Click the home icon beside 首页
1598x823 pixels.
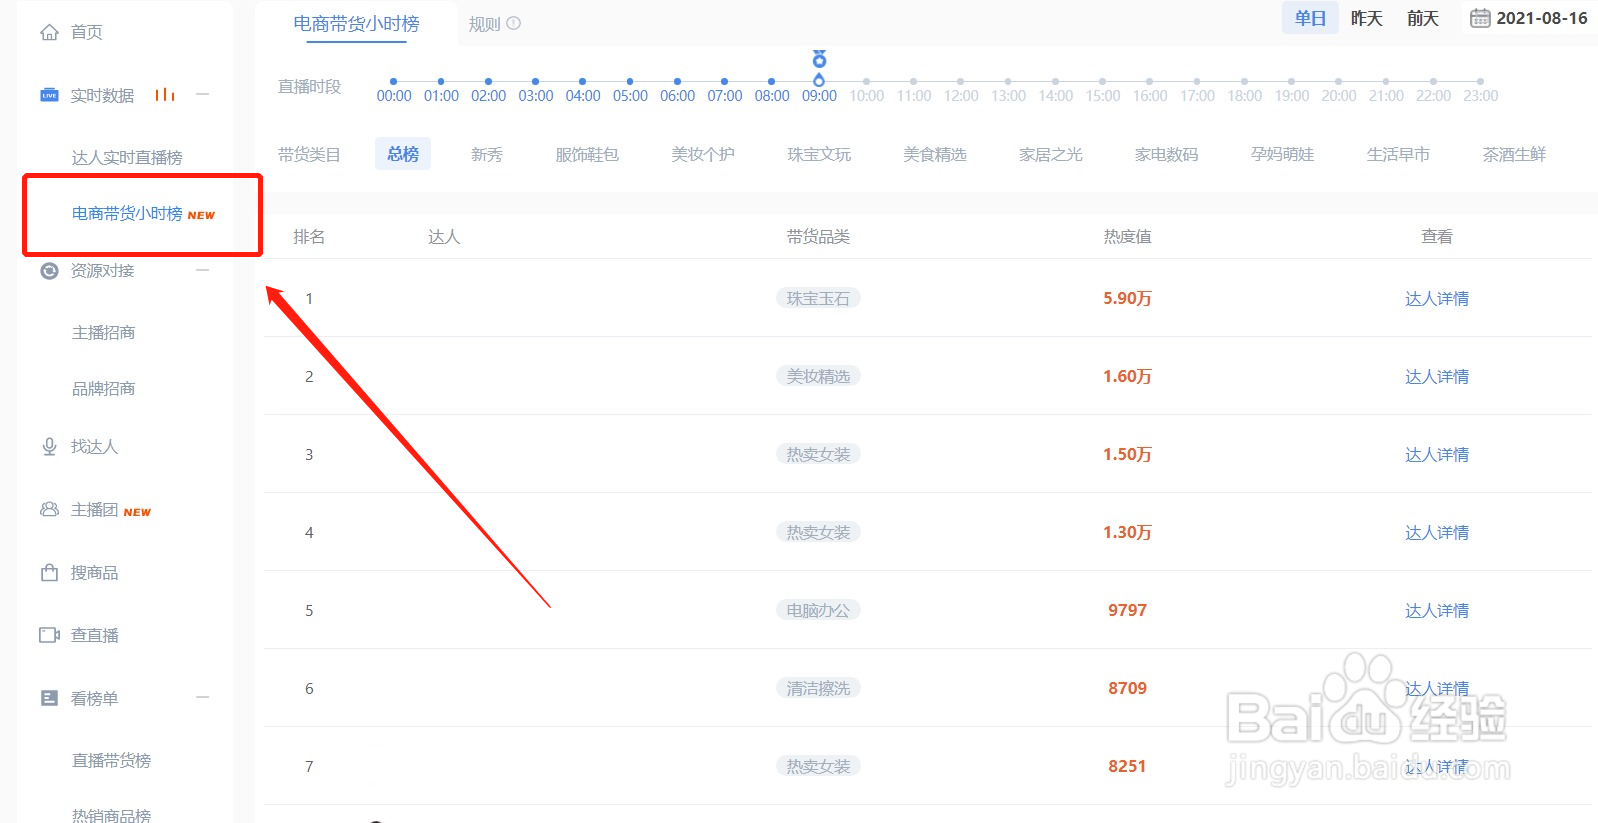click(x=49, y=32)
